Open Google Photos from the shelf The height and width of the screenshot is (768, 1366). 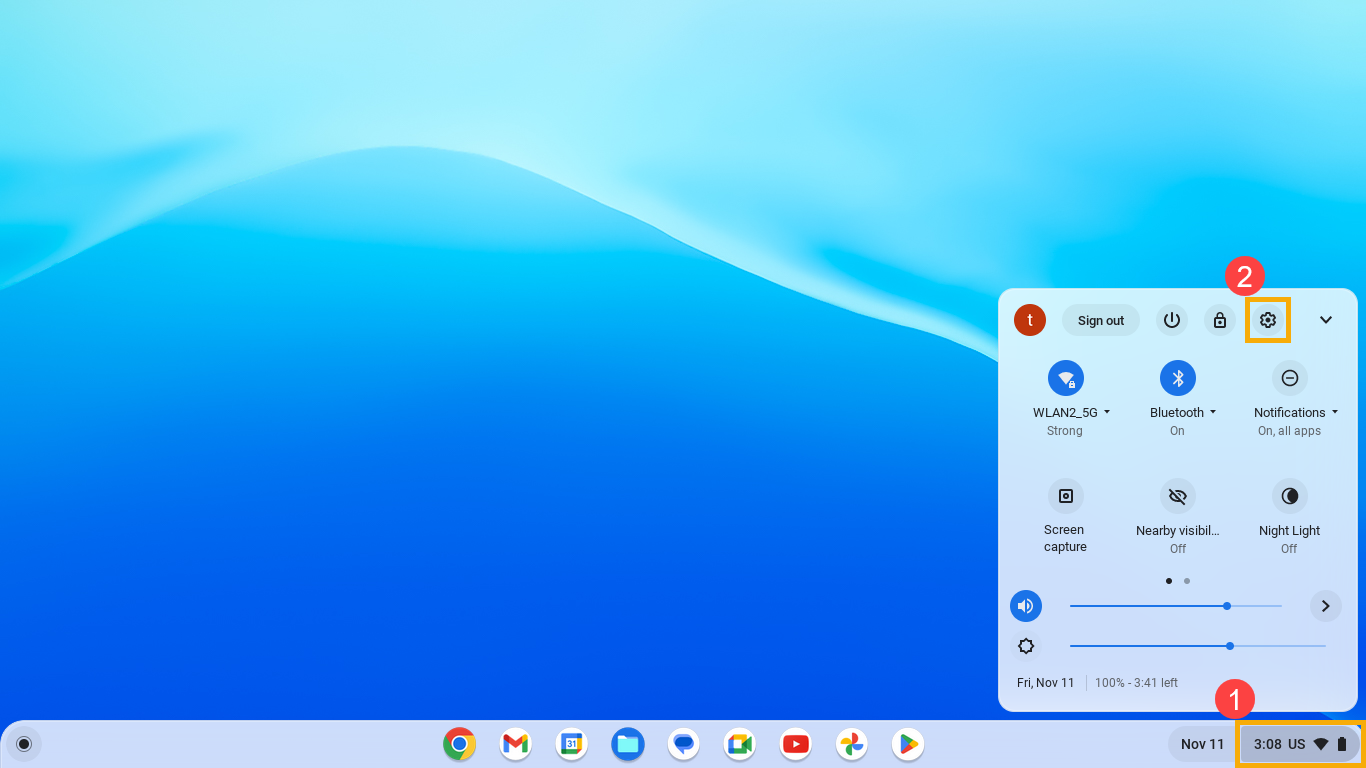pyautogui.click(x=851, y=744)
